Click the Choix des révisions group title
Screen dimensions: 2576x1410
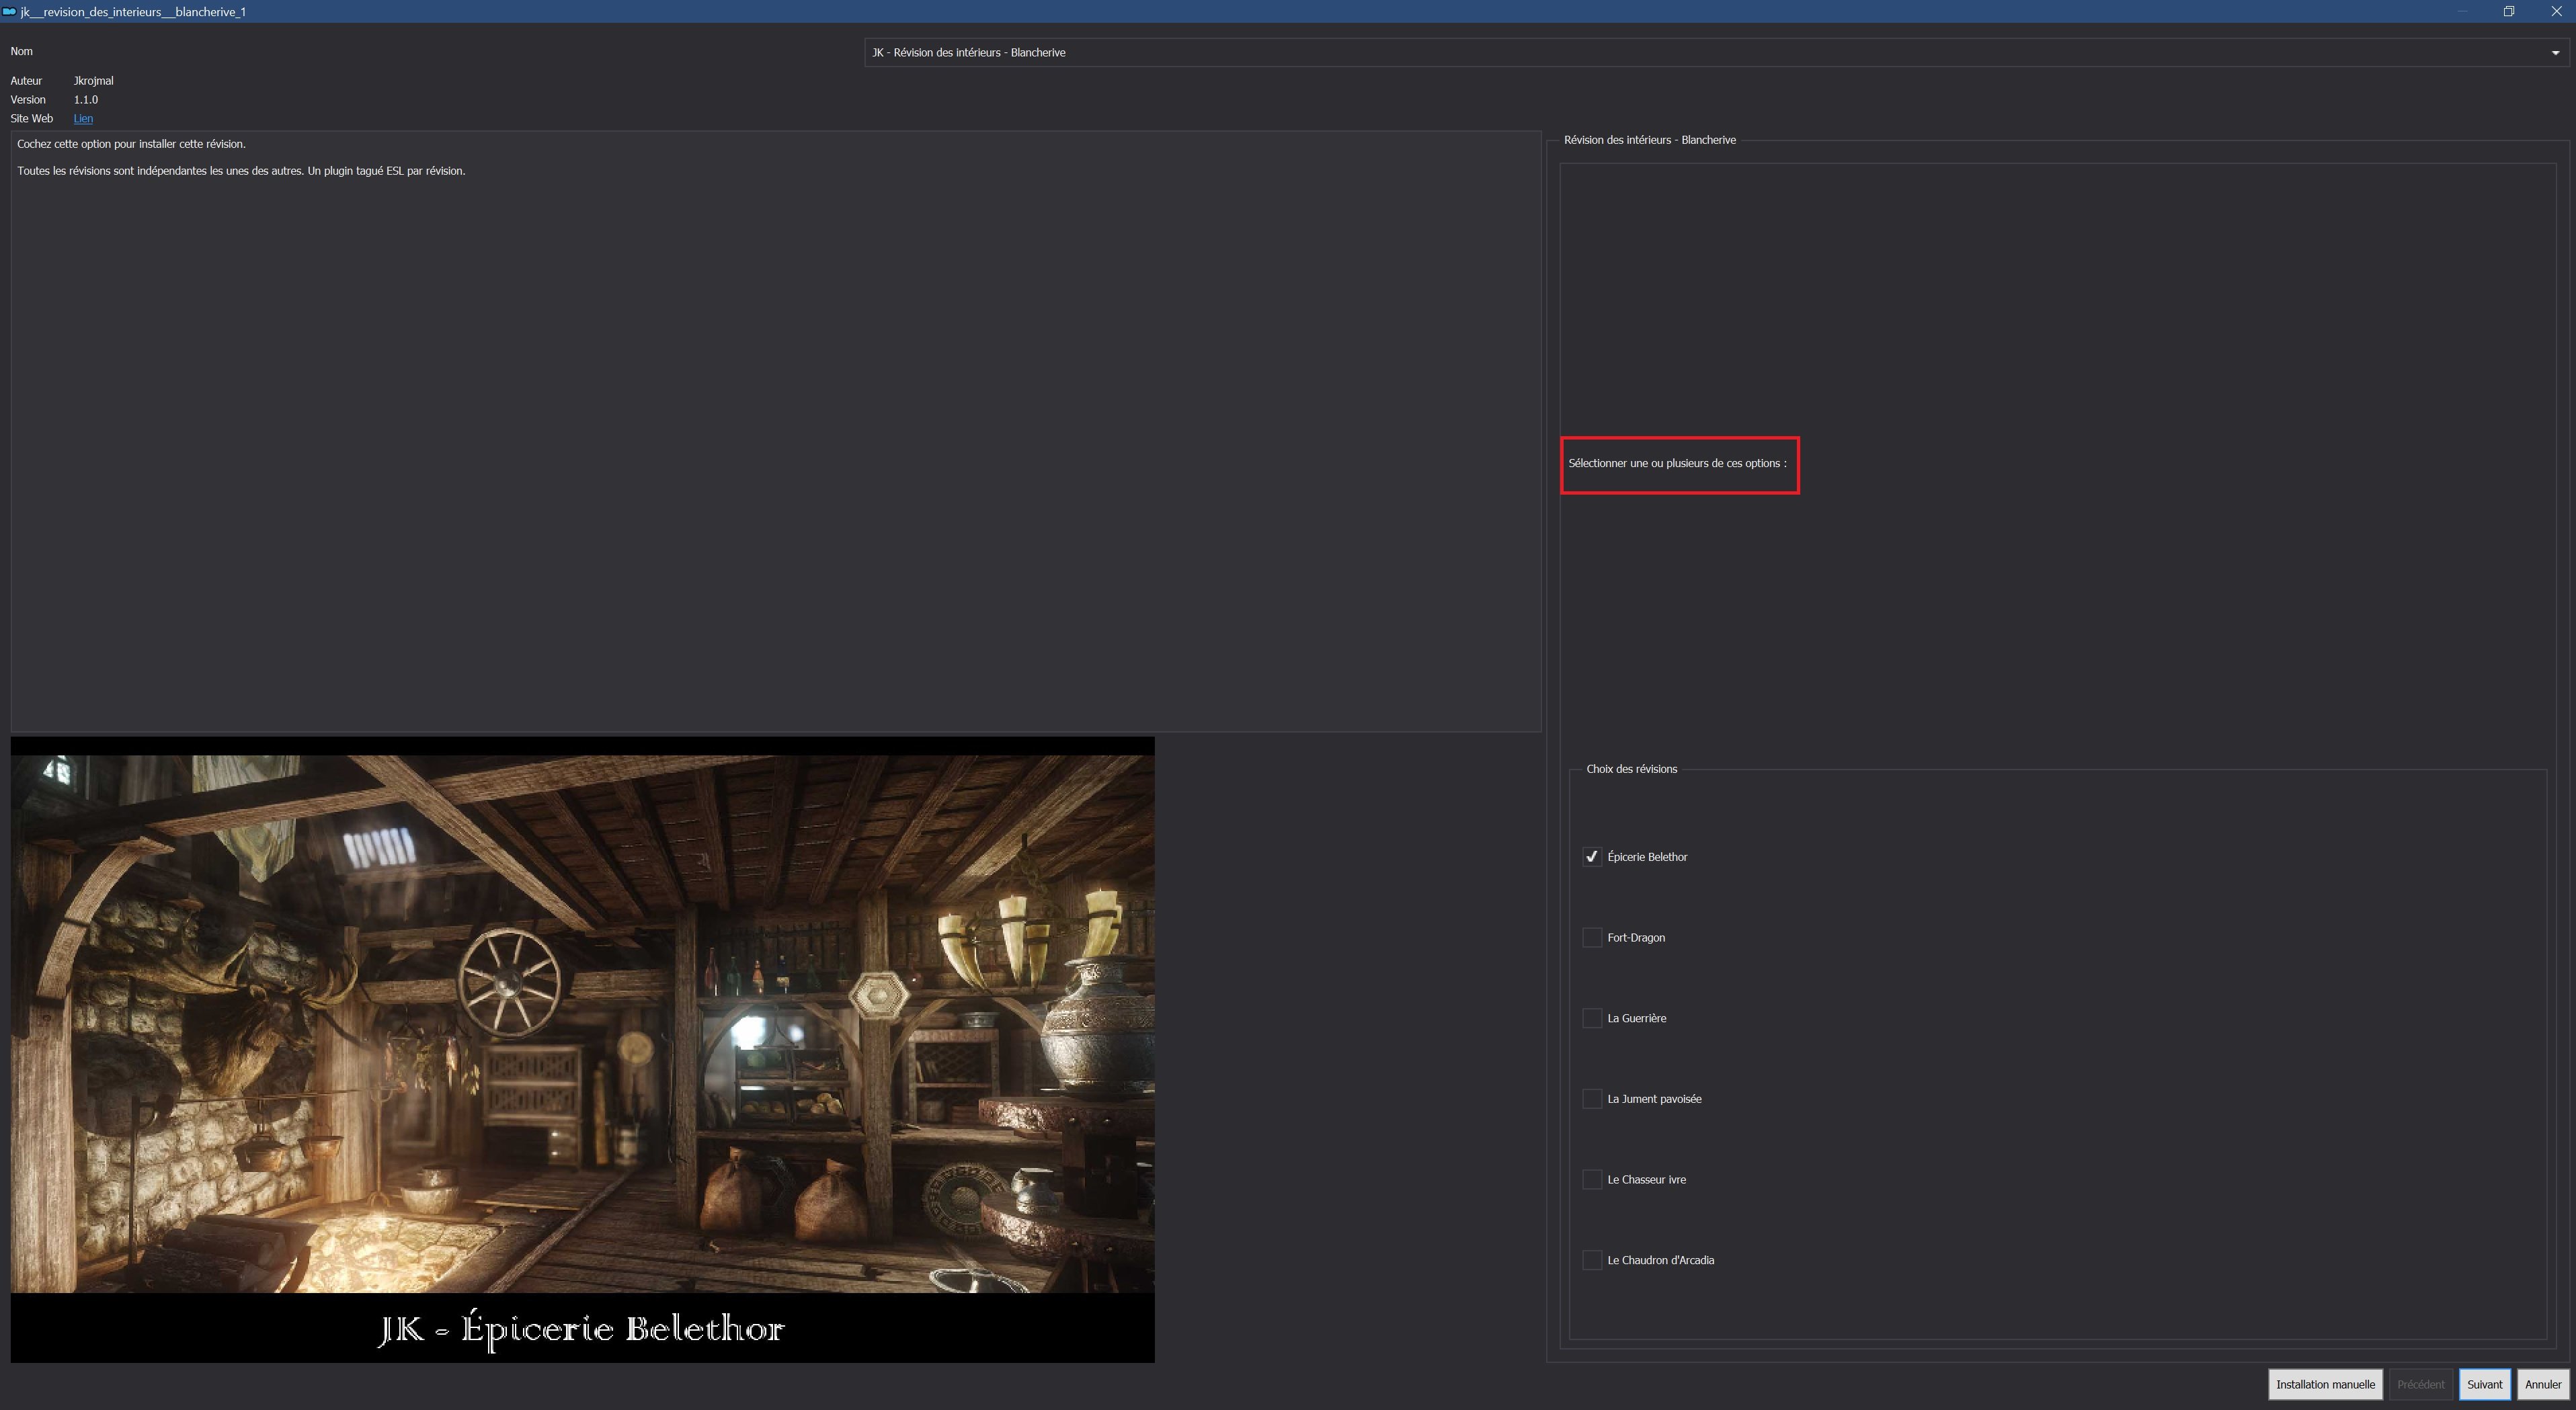click(x=1631, y=769)
